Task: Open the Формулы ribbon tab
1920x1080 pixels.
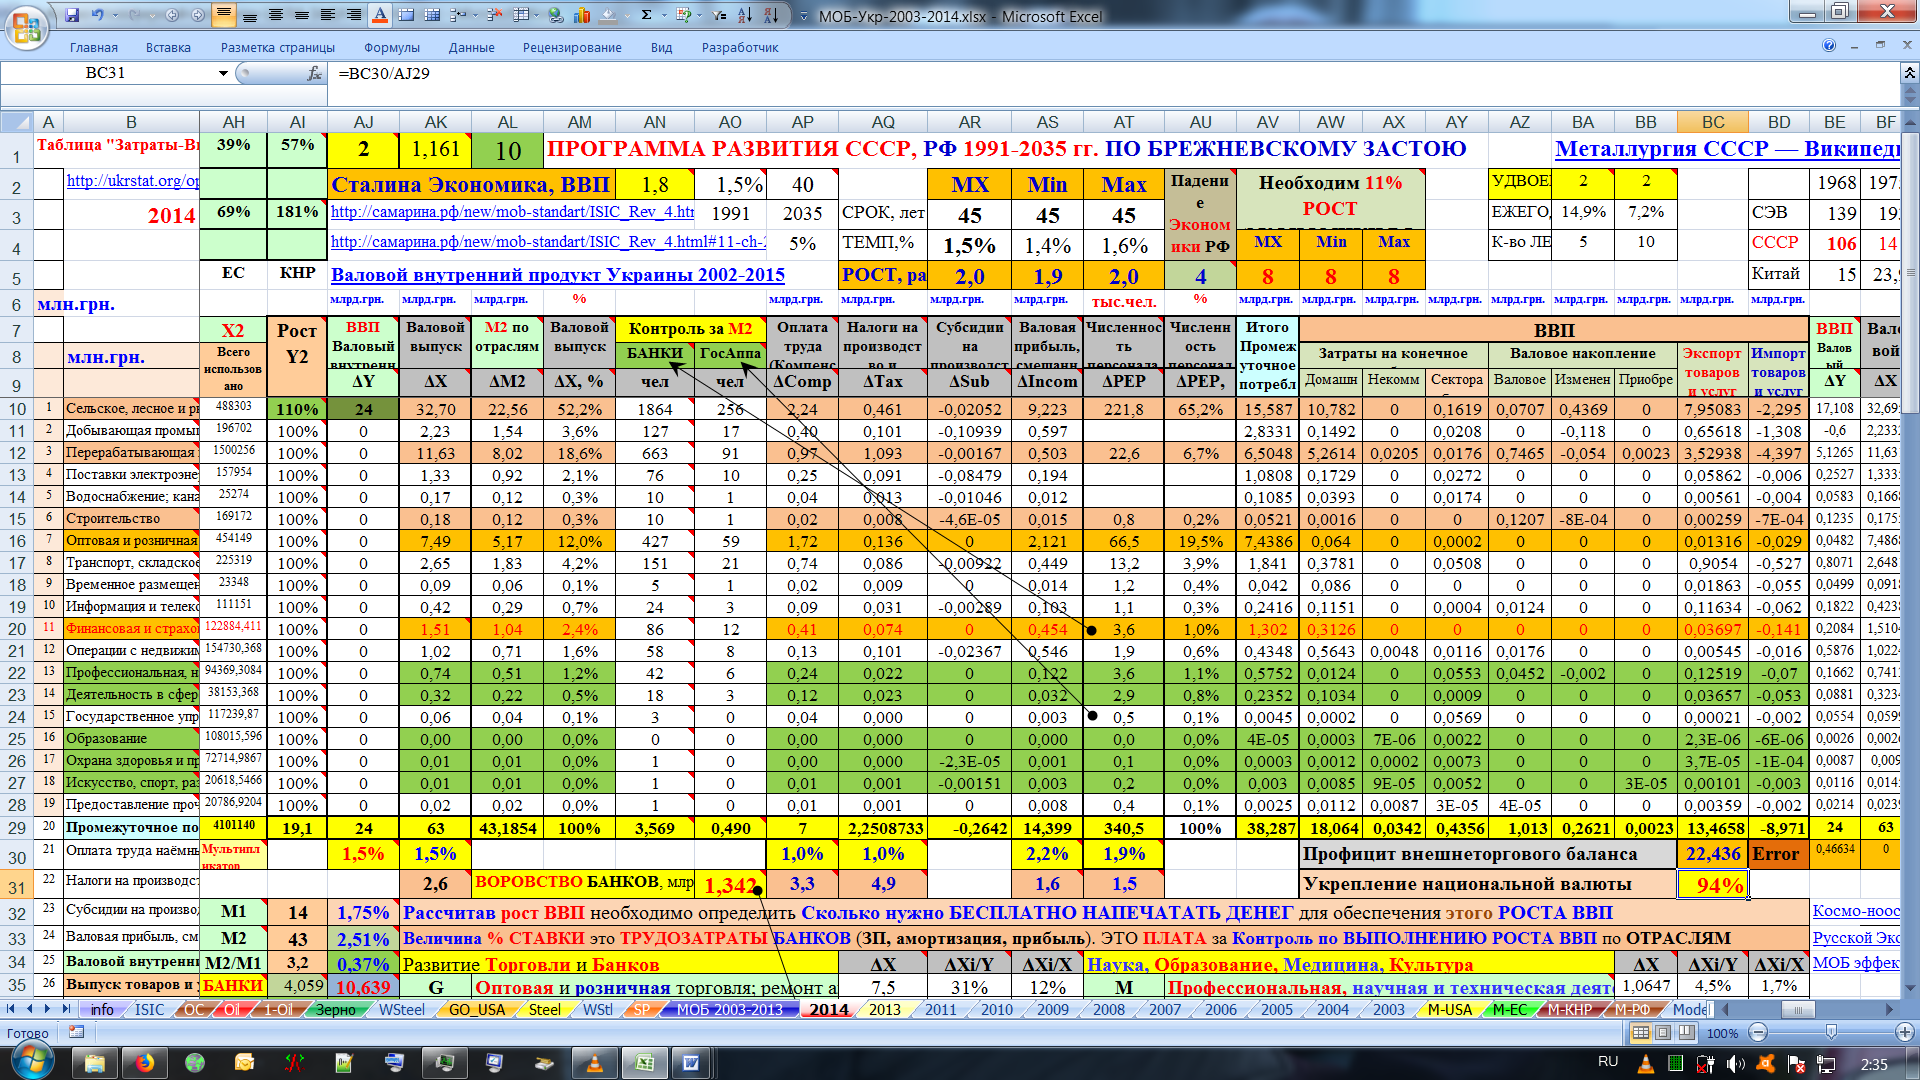Action: coord(392,47)
